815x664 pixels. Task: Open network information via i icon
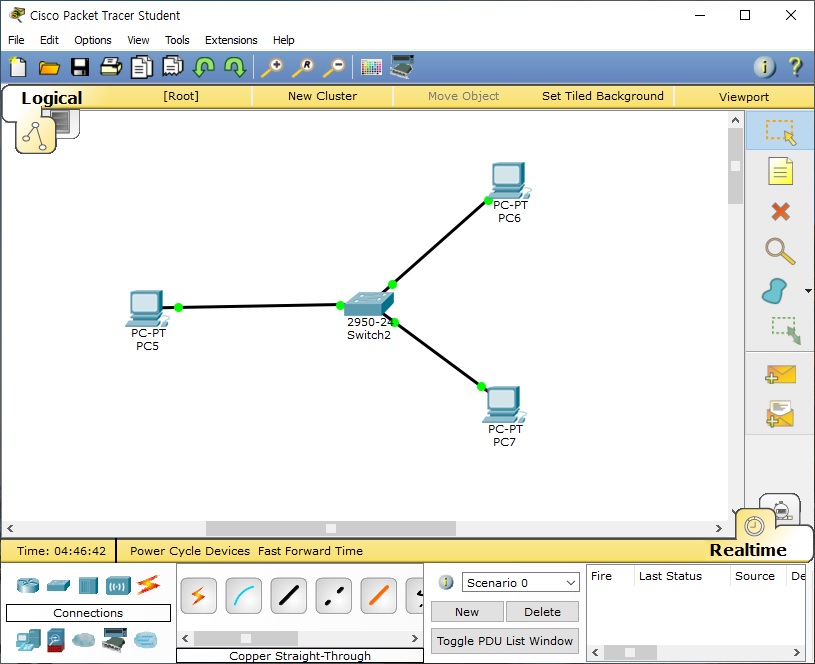tap(764, 67)
